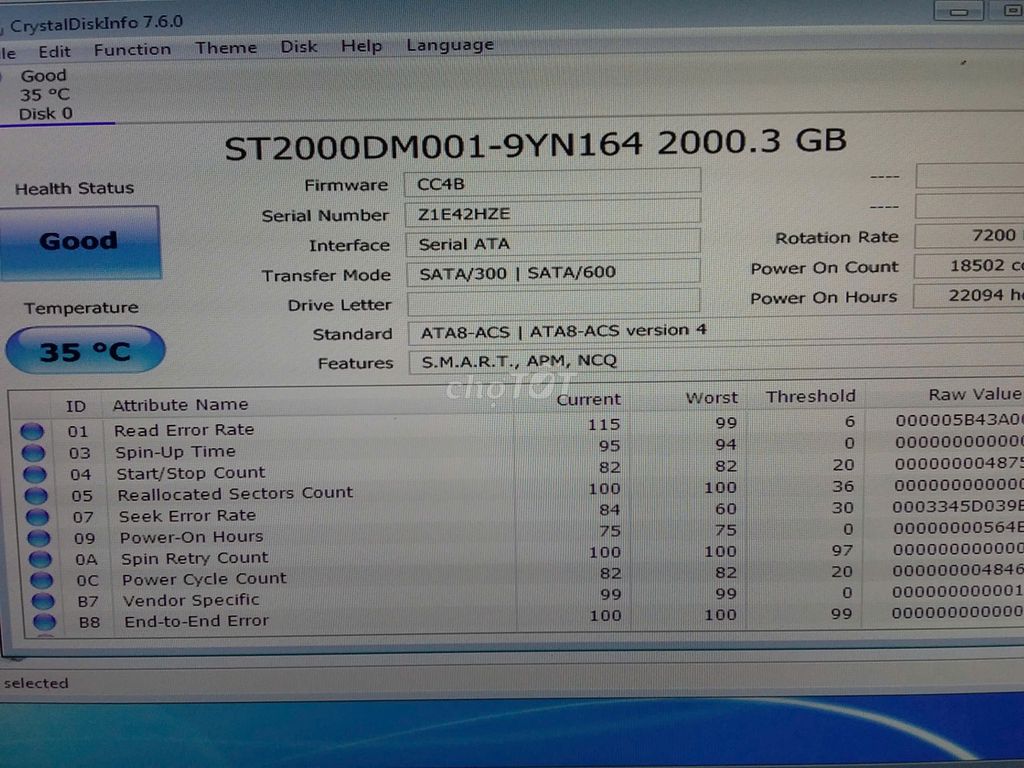The image size is (1024, 768).
Task: Open the Function menu
Action: (x=133, y=50)
